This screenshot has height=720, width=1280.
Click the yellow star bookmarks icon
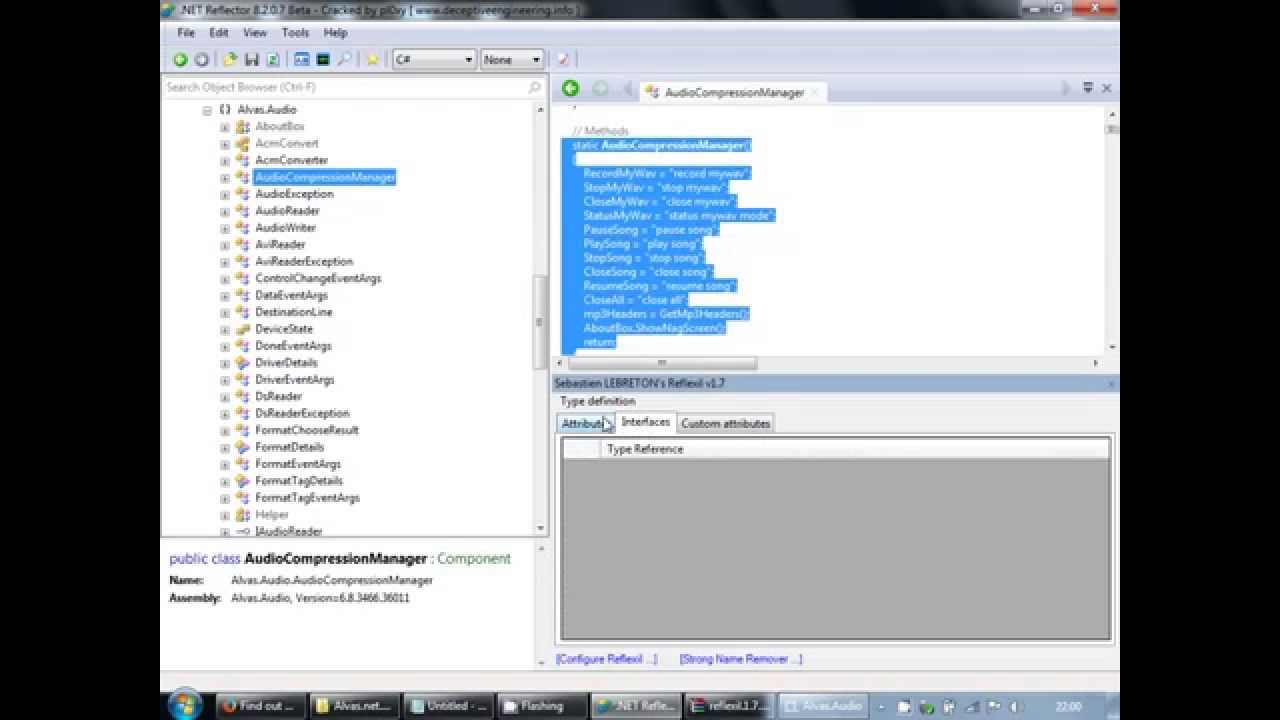point(372,60)
